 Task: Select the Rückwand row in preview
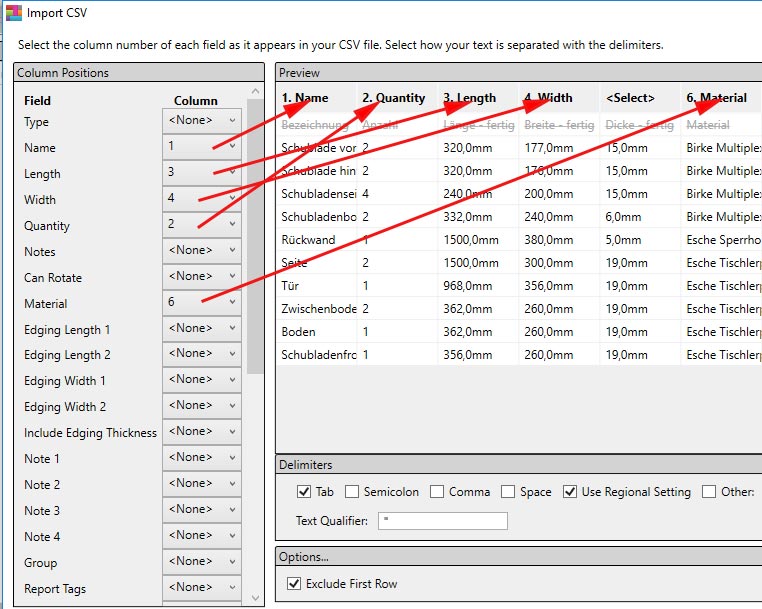(519, 240)
